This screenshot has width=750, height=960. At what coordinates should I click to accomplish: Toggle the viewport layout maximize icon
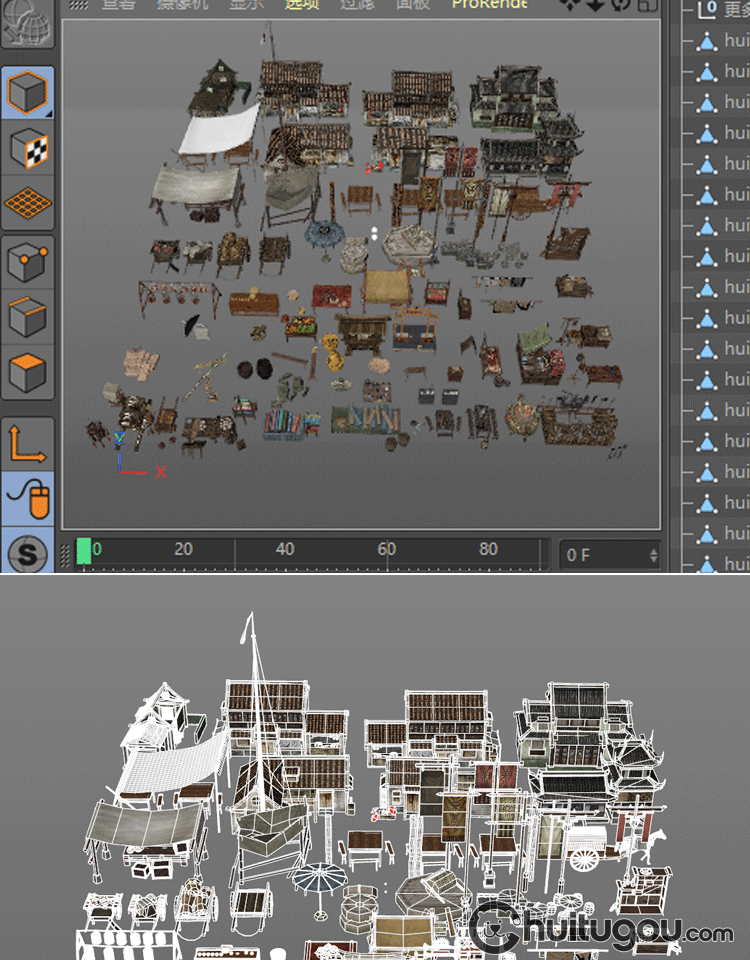pos(646,5)
